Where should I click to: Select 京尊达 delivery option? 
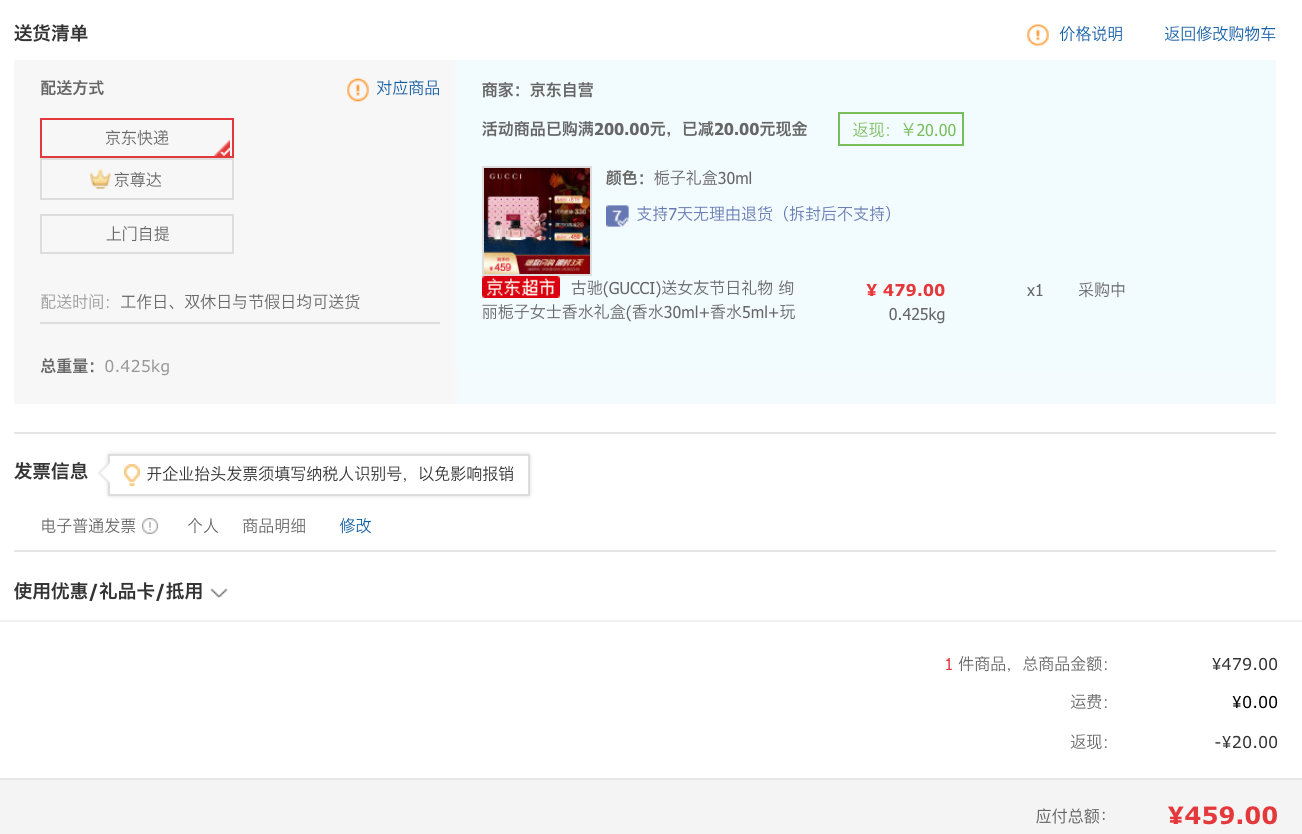click(137, 180)
